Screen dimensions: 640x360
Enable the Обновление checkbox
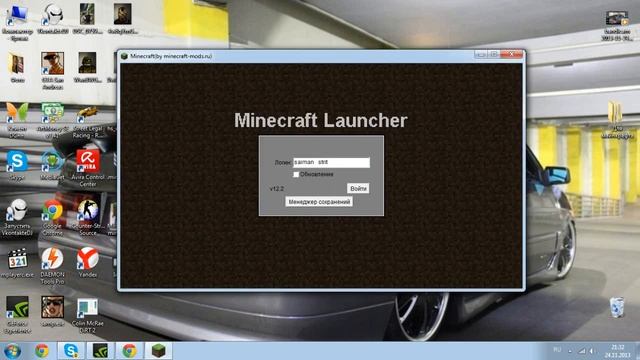296,175
